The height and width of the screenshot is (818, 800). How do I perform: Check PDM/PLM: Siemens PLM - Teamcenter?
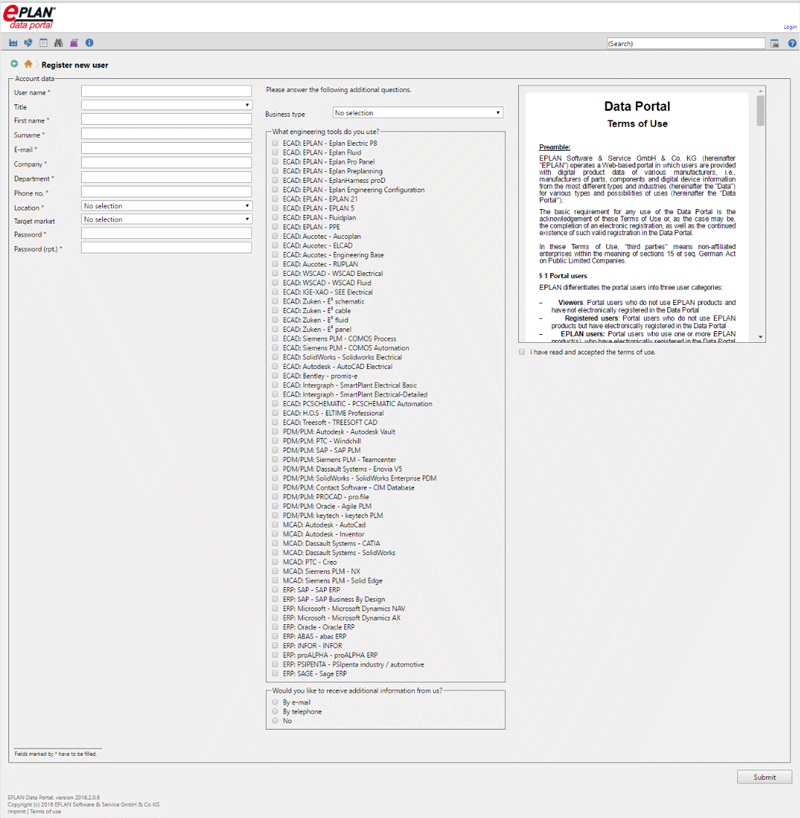pos(275,460)
